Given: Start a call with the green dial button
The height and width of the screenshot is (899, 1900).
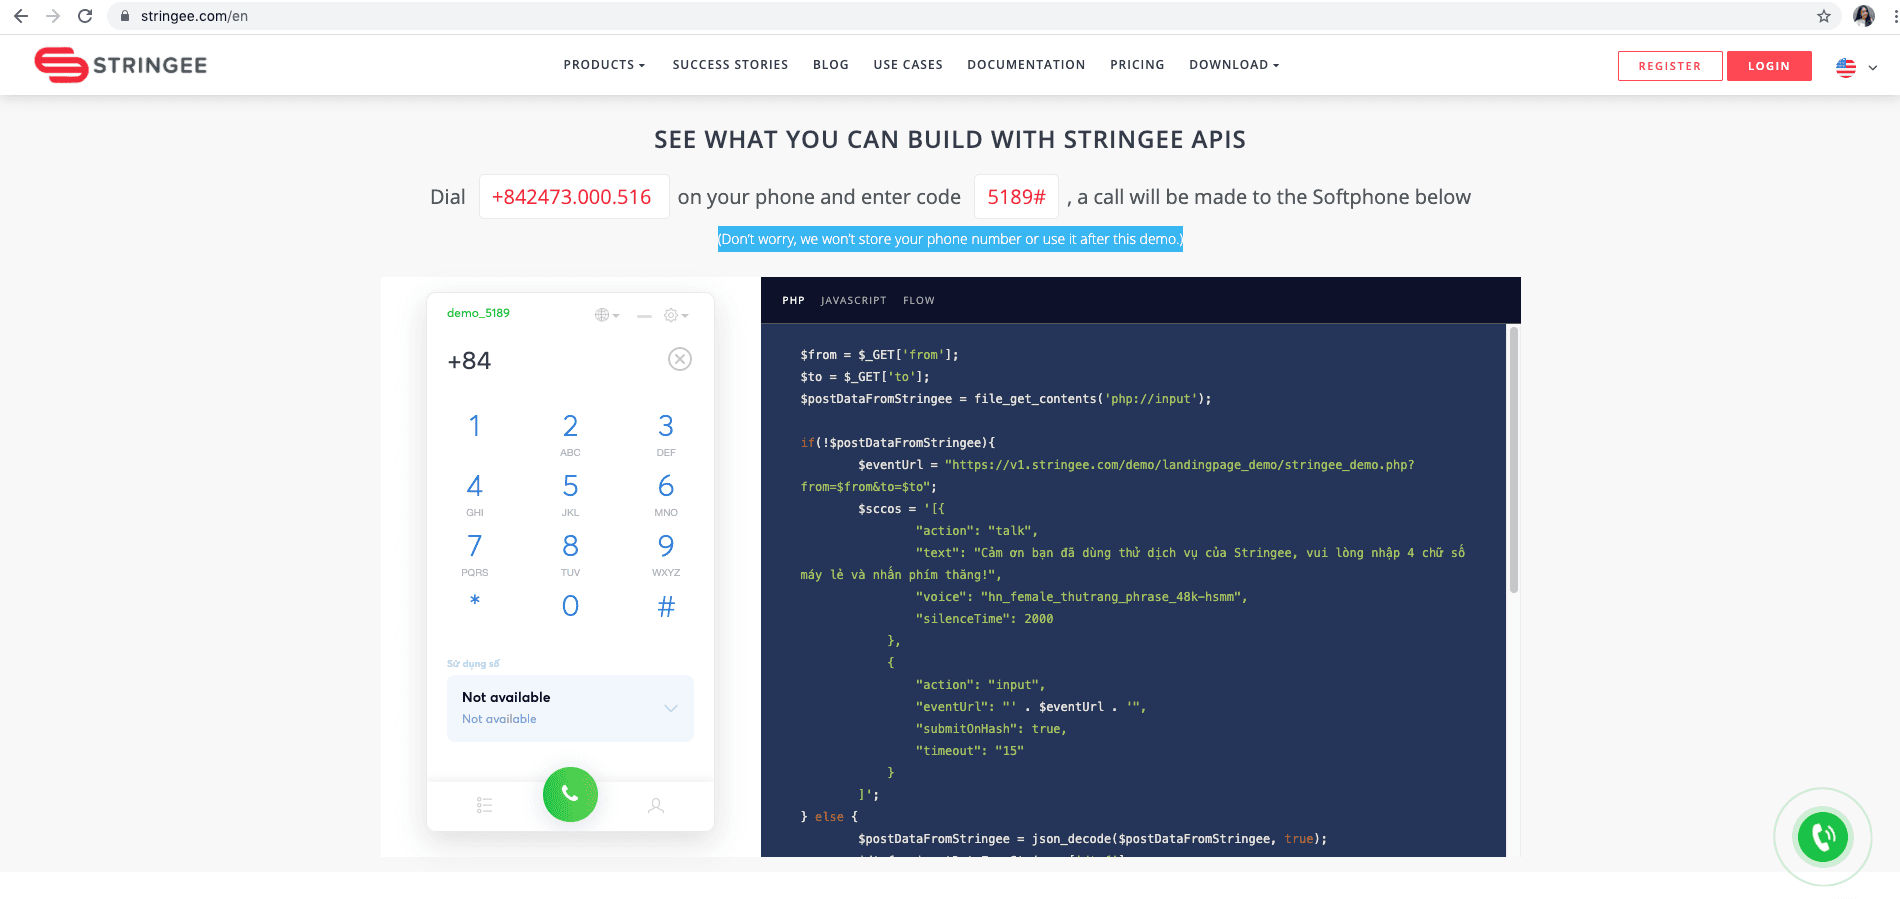Looking at the screenshot, I should pyautogui.click(x=570, y=794).
